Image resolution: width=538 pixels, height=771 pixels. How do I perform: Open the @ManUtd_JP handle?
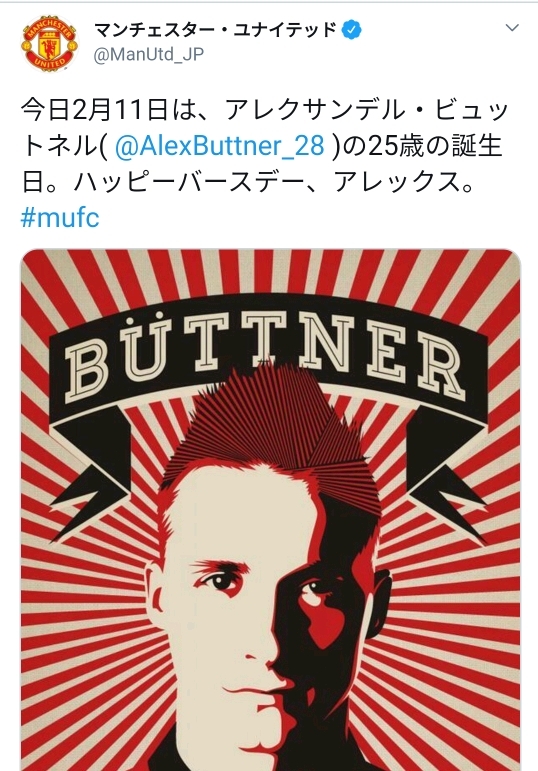point(149,54)
